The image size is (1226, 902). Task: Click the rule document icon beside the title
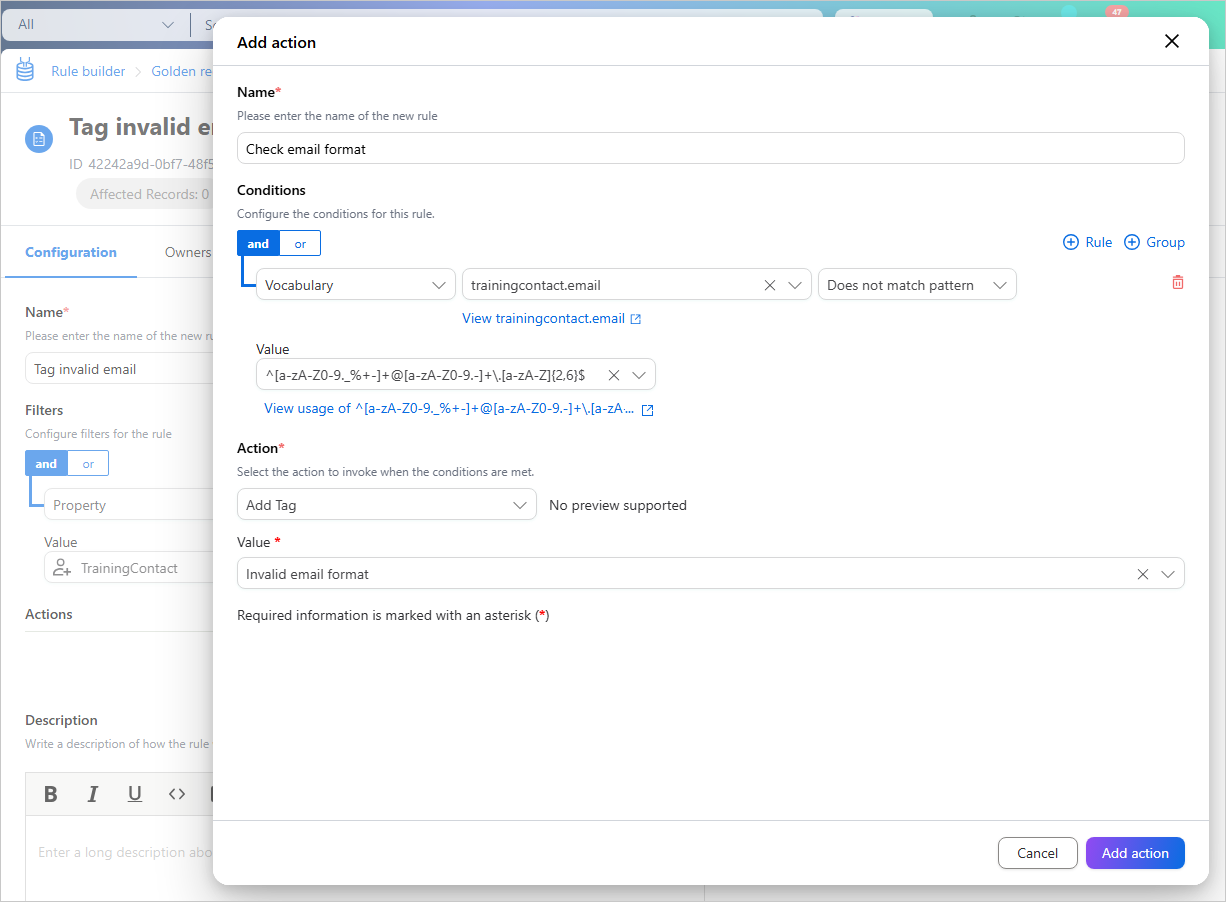39,139
